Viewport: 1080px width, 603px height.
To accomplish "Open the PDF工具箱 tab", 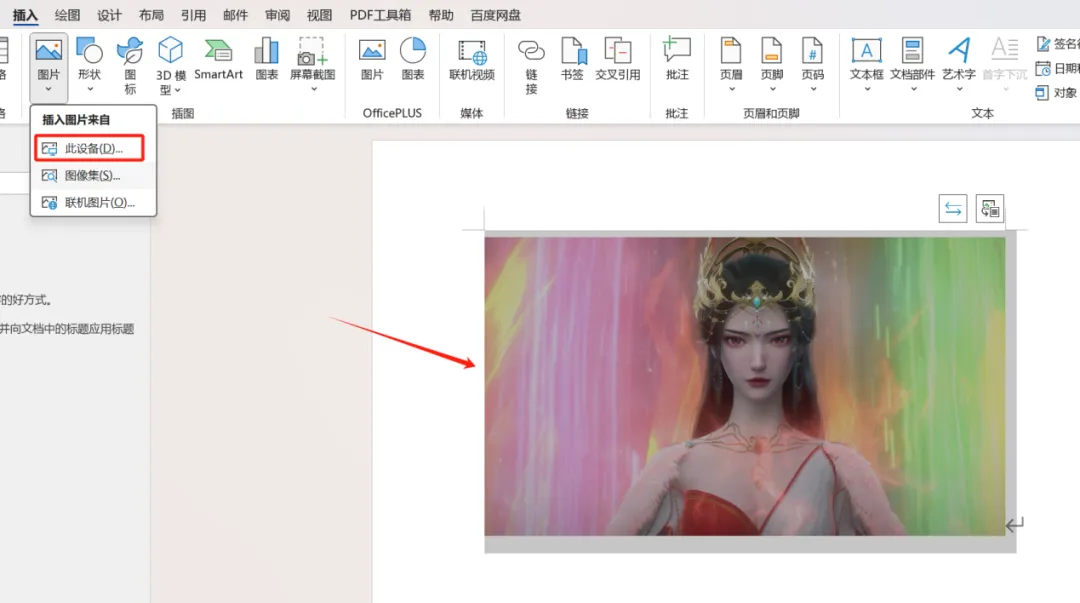I will [x=380, y=15].
